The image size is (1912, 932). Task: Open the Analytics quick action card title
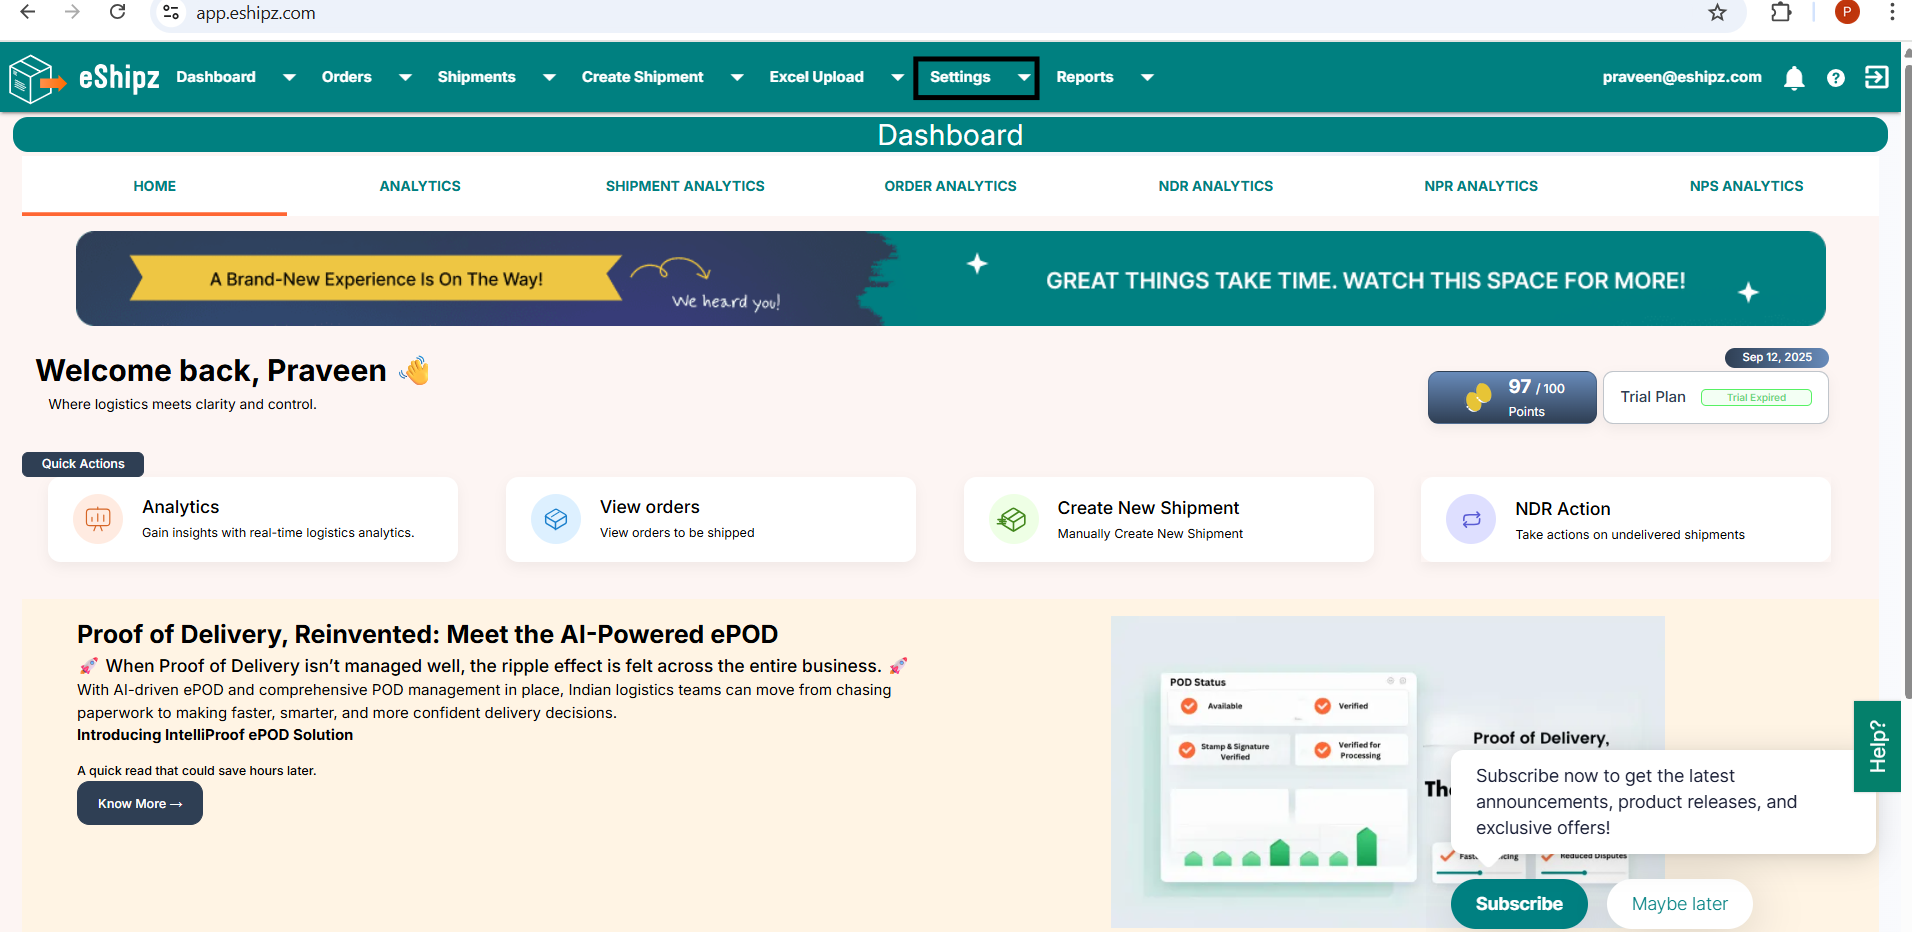pyautogui.click(x=180, y=507)
